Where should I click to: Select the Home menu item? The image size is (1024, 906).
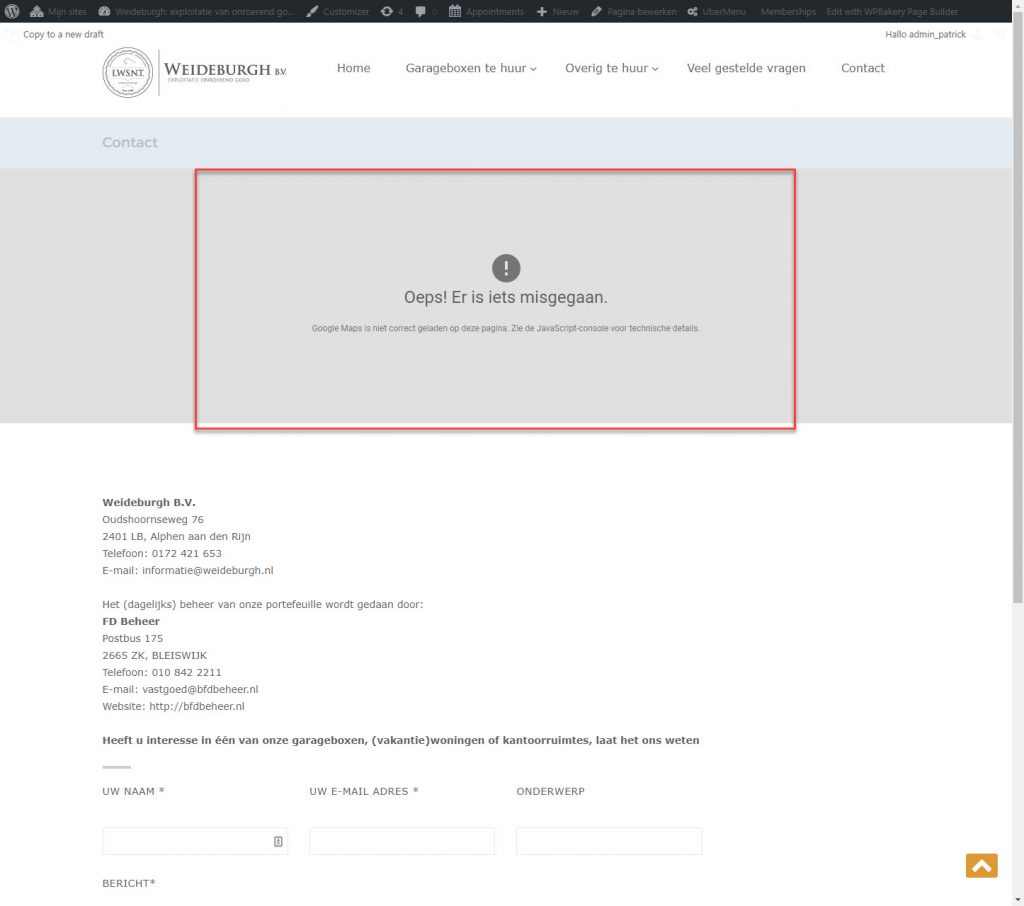tap(353, 68)
